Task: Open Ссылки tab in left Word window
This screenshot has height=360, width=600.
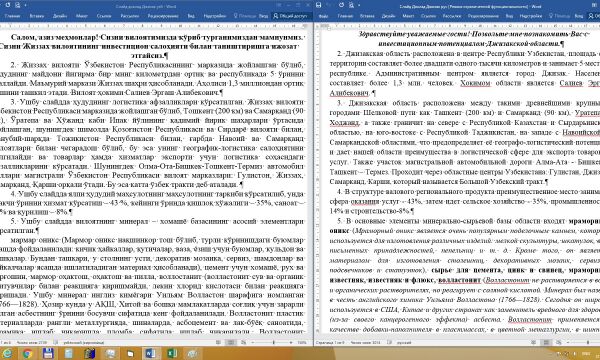Action: coord(104,16)
